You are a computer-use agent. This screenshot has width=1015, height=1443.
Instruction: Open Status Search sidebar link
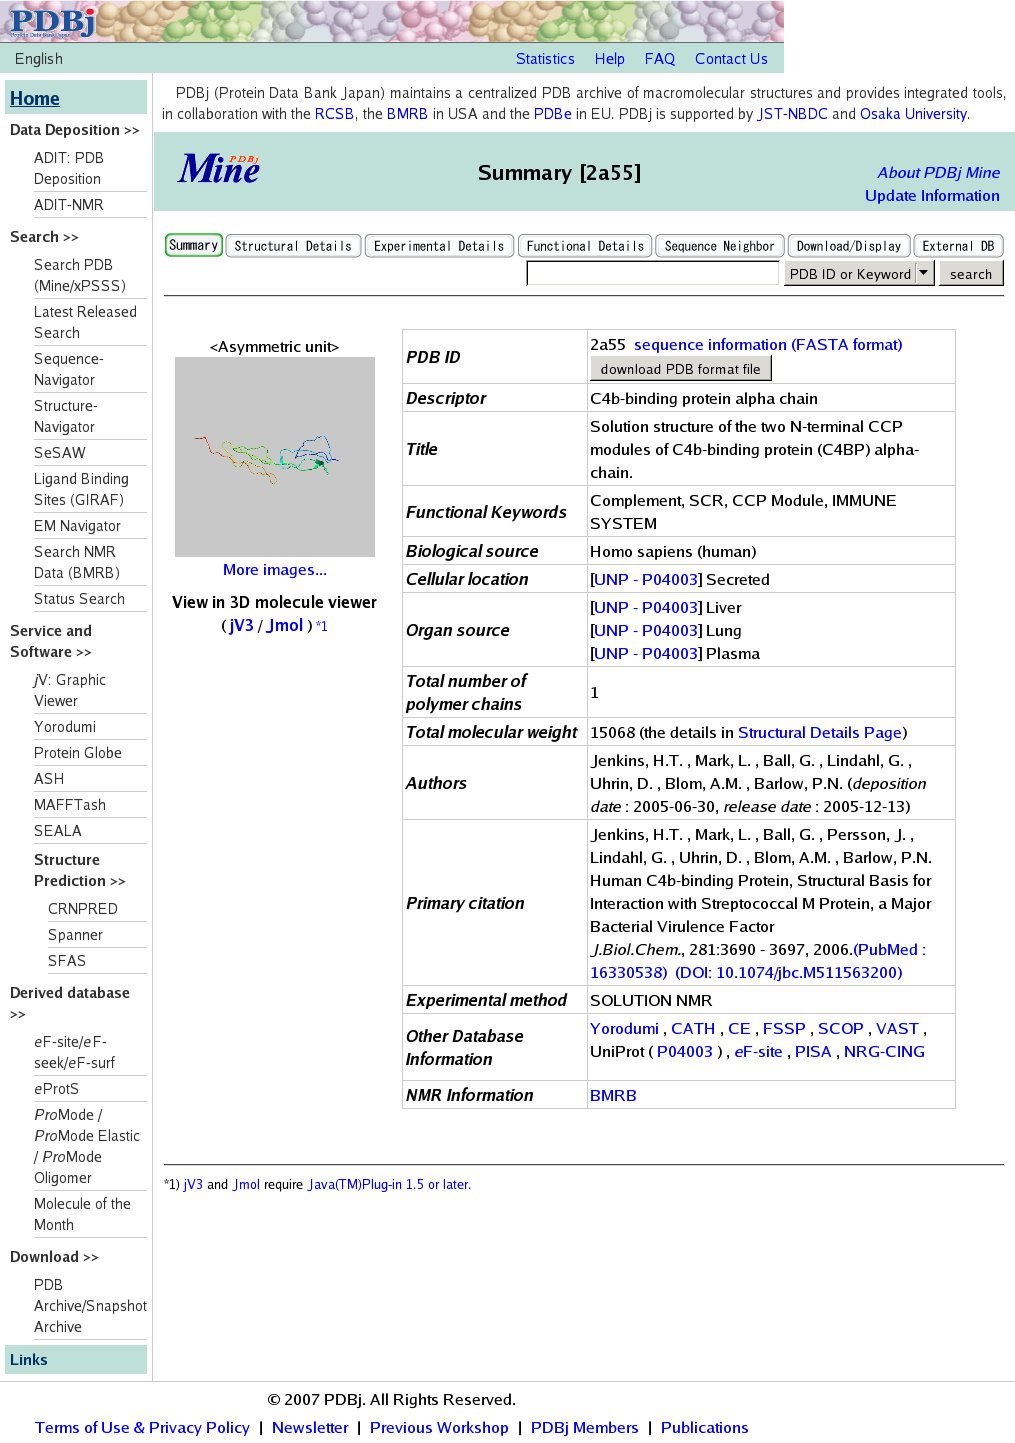coord(79,599)
